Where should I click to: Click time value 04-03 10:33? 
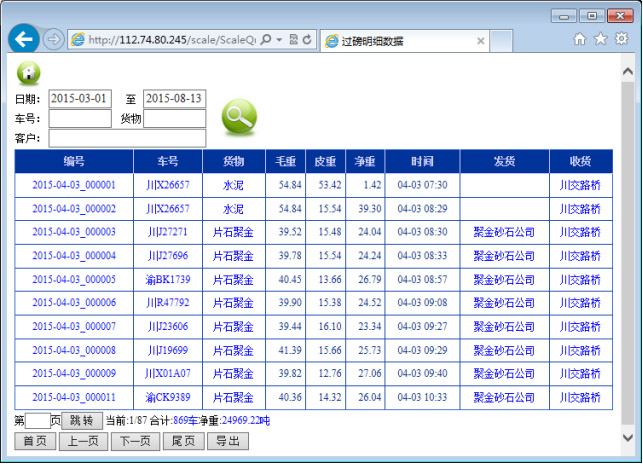point(422,397)
